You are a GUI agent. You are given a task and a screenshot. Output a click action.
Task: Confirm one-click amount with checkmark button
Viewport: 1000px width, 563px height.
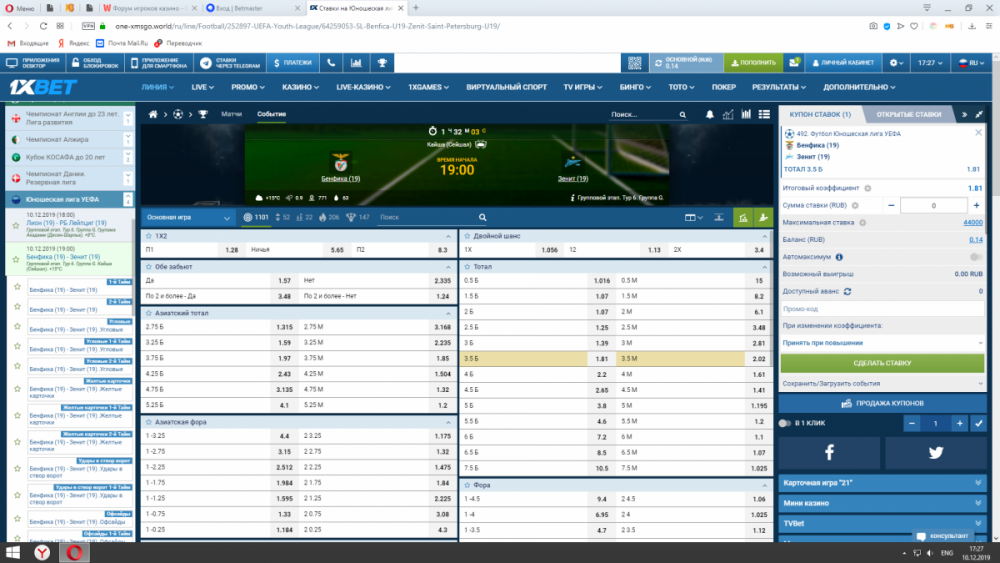click(978, 423)
